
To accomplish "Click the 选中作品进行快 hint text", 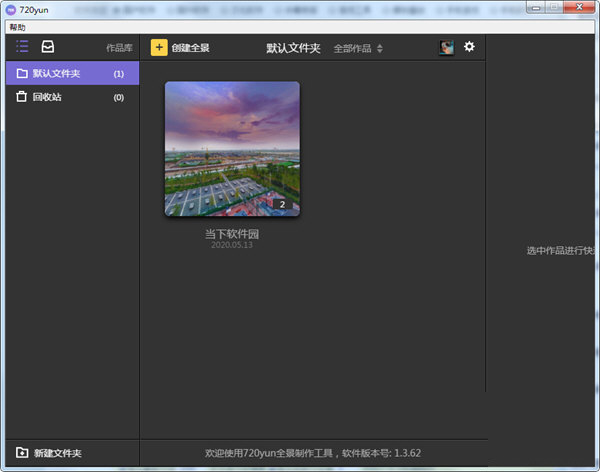I will coord(561,251).
